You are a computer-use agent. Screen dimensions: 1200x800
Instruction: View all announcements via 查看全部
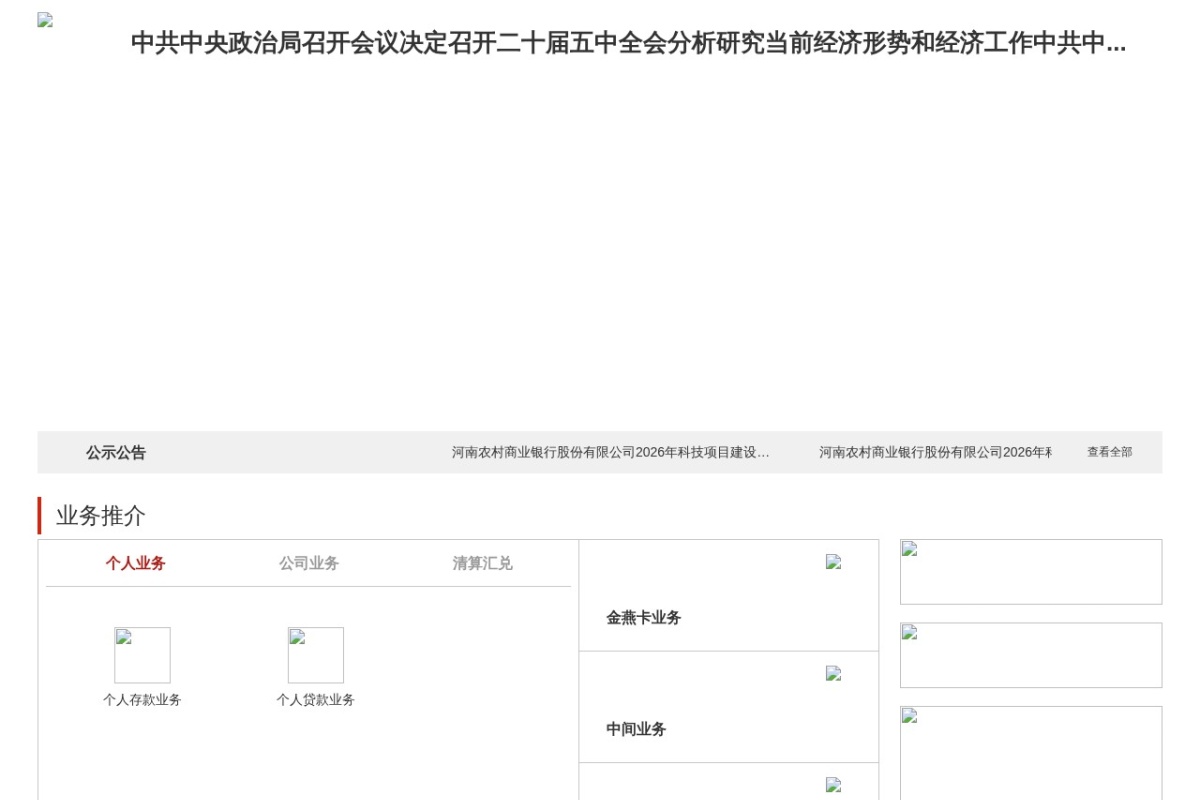point(1110,452)
